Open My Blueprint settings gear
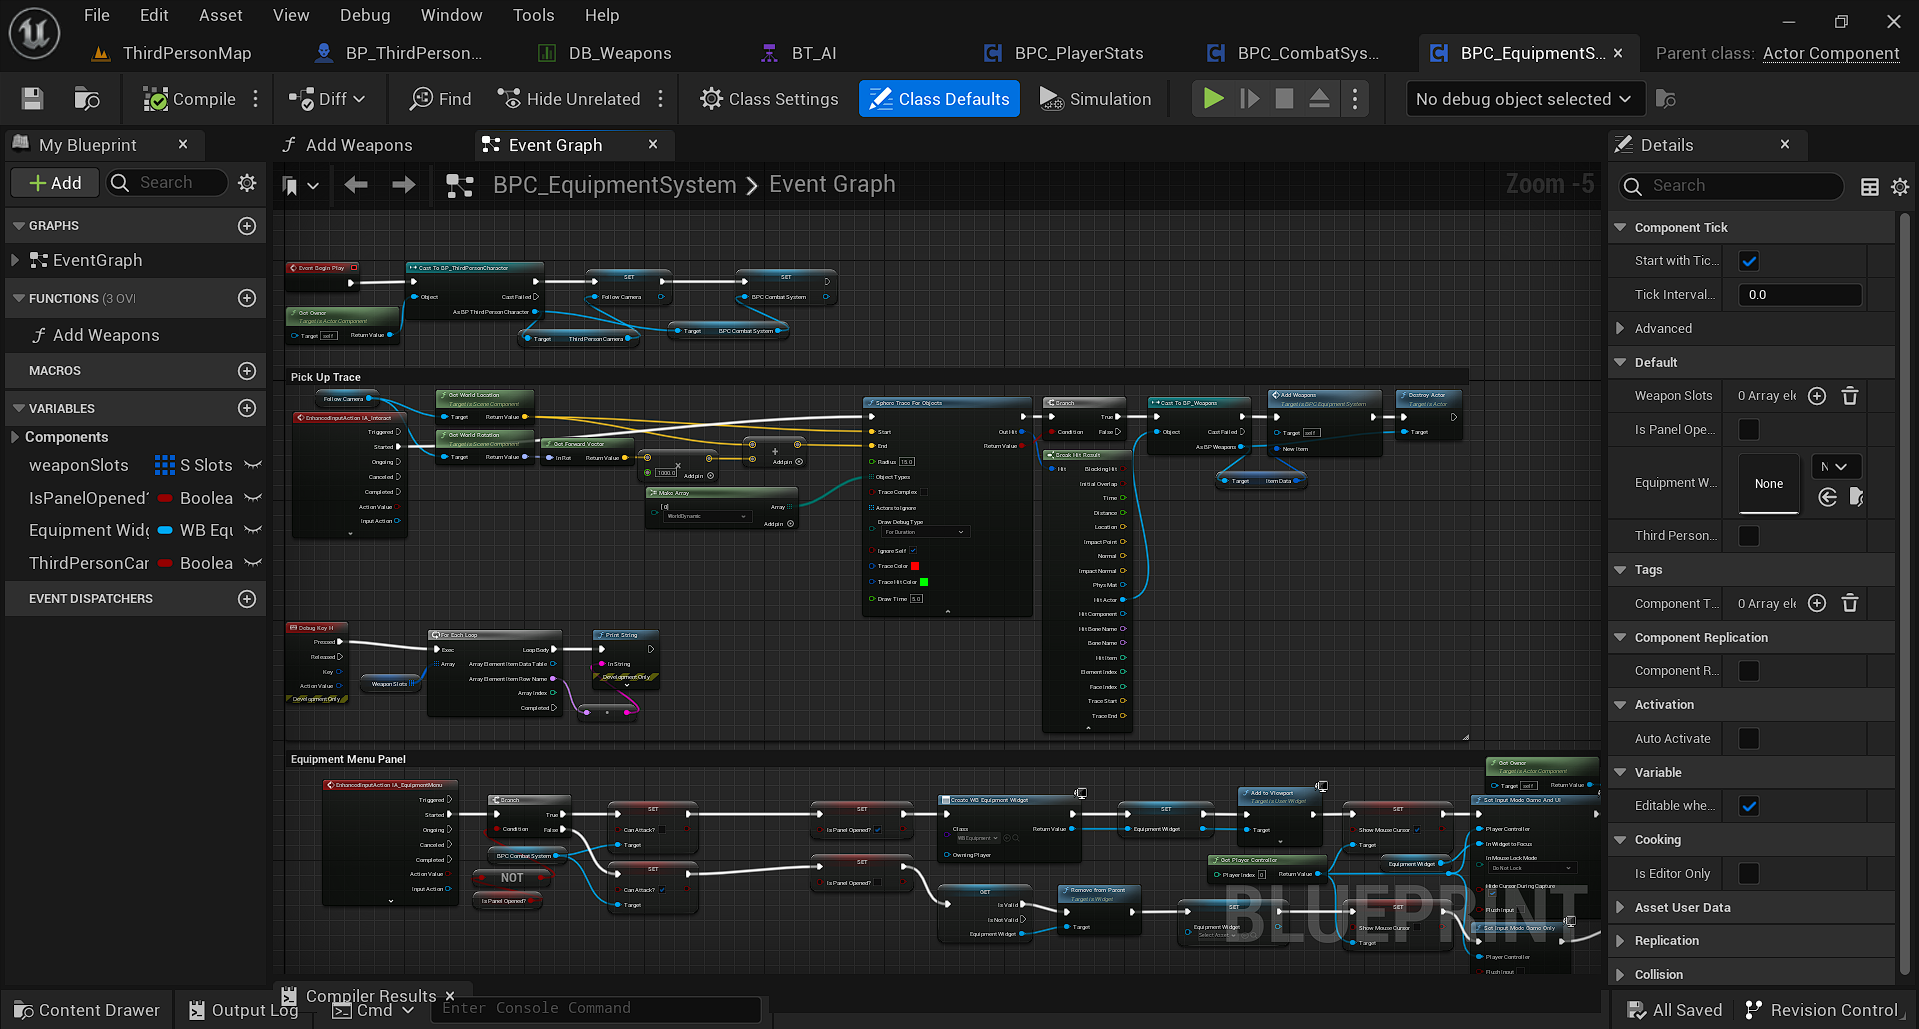 [x=247, y=183]
